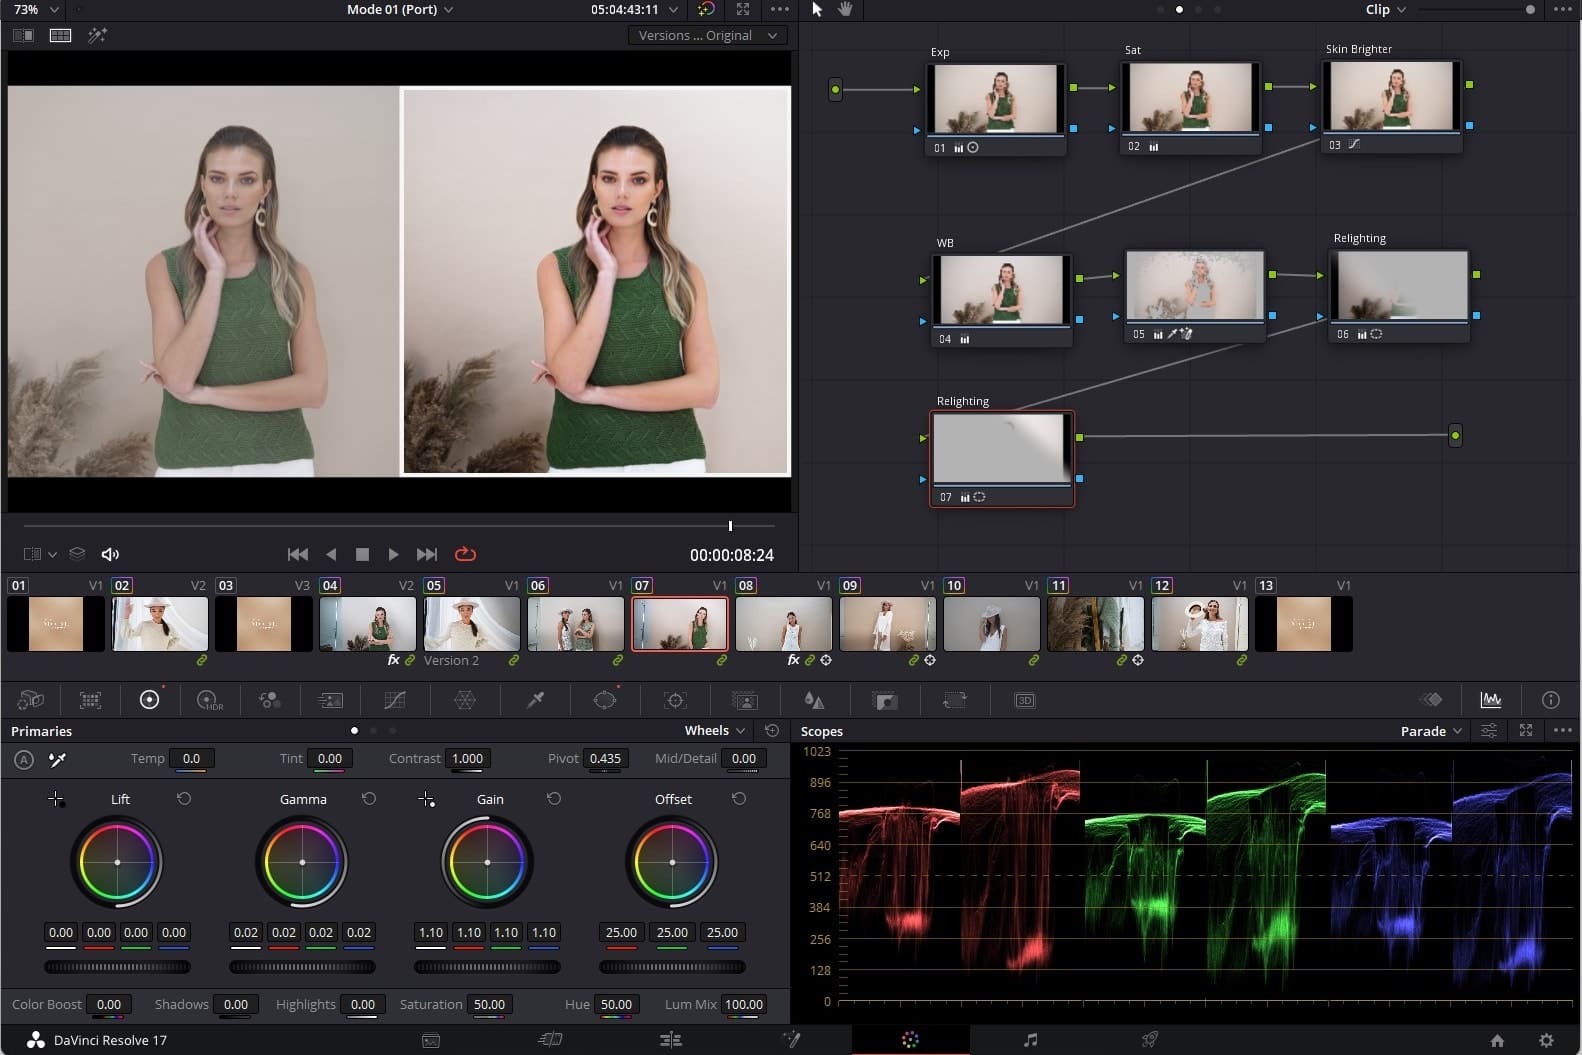The height and width of the screenshot is (1055, 1582).
Task: Reset the Lift color wheel
Action: point(184,799)
